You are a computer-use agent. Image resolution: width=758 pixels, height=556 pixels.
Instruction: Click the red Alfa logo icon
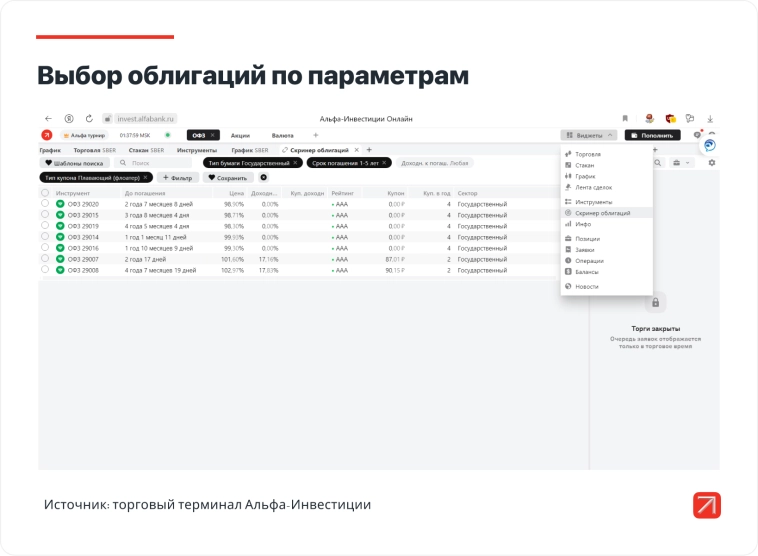point(47,135)
